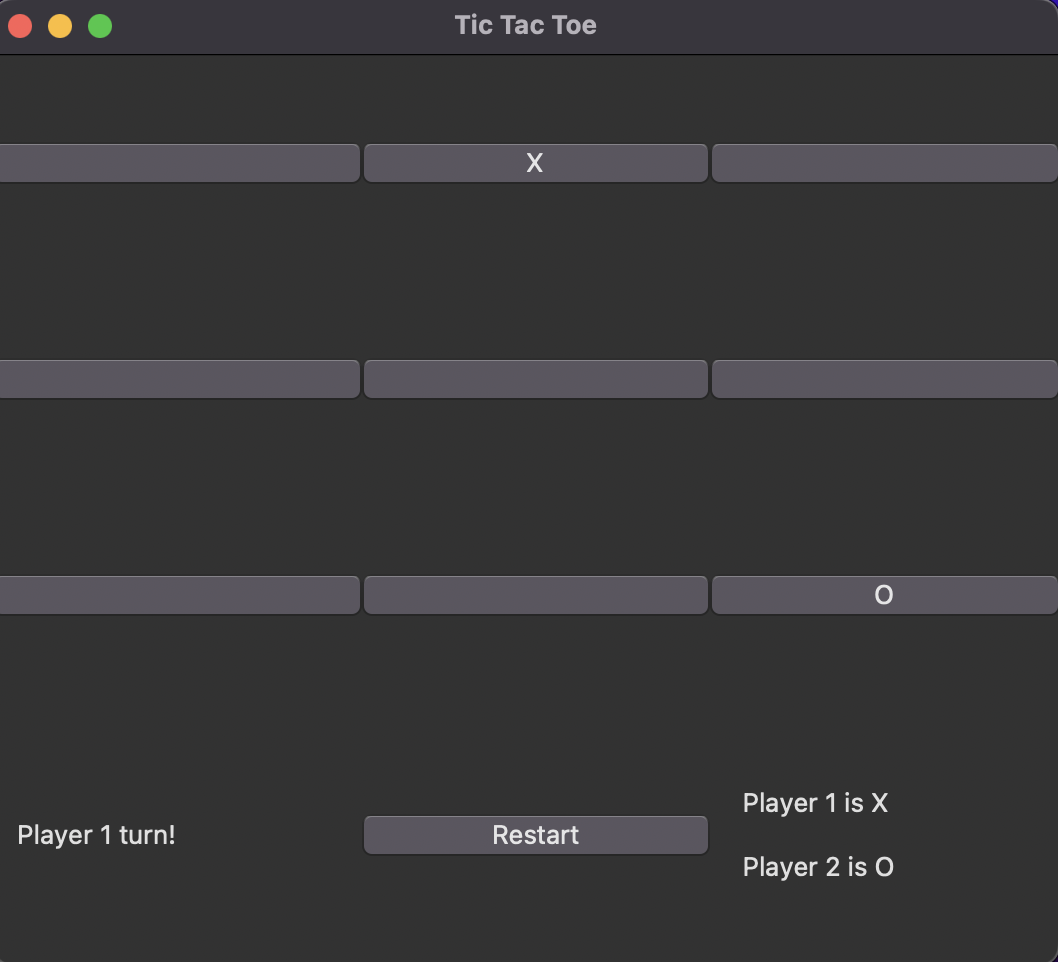Minimize the window with the yellow button
Screen dimensions: 1058x962
point(60,26)
